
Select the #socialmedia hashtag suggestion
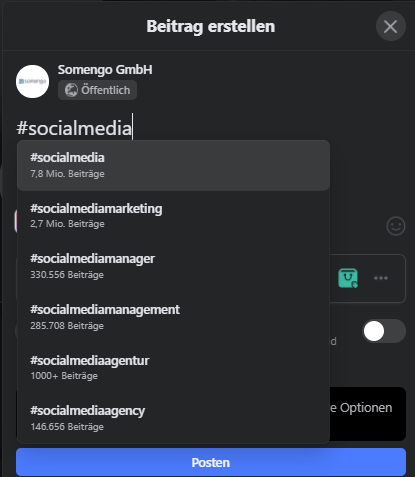pyautogui.click(x=173, y=165)
